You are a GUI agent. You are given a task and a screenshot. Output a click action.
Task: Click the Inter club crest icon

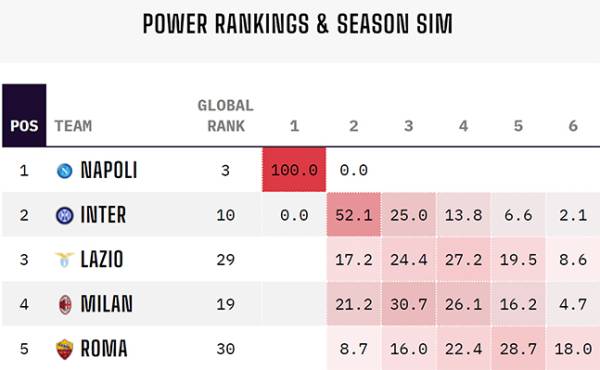[65, 215]
